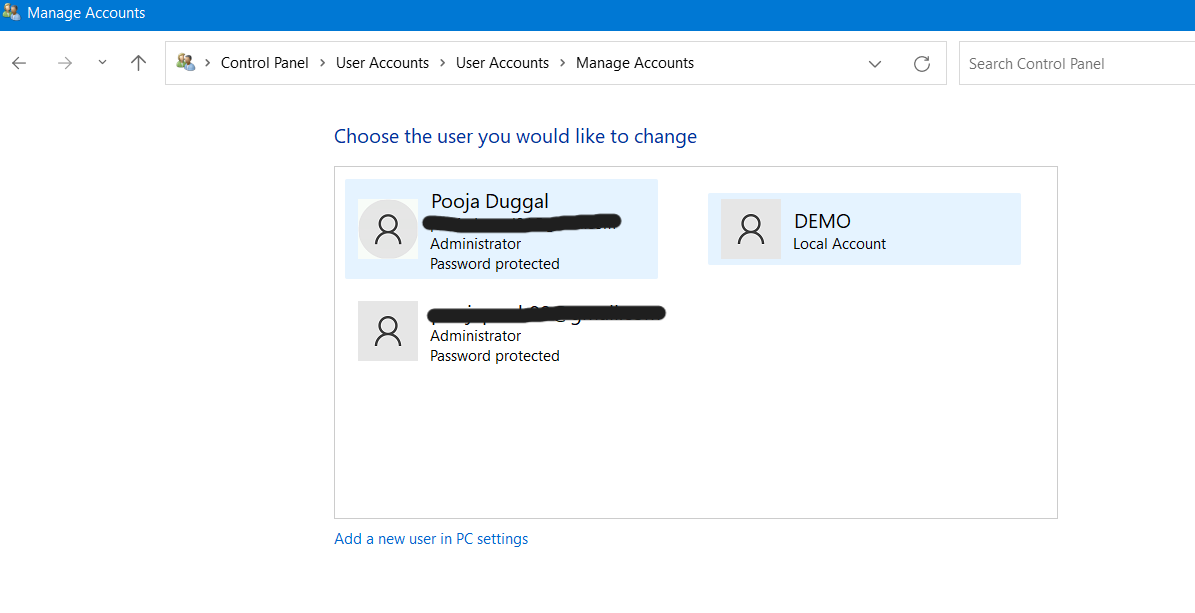Click the DEMO account name
This screenshot has height=613, width=1195.
point(822,221)
